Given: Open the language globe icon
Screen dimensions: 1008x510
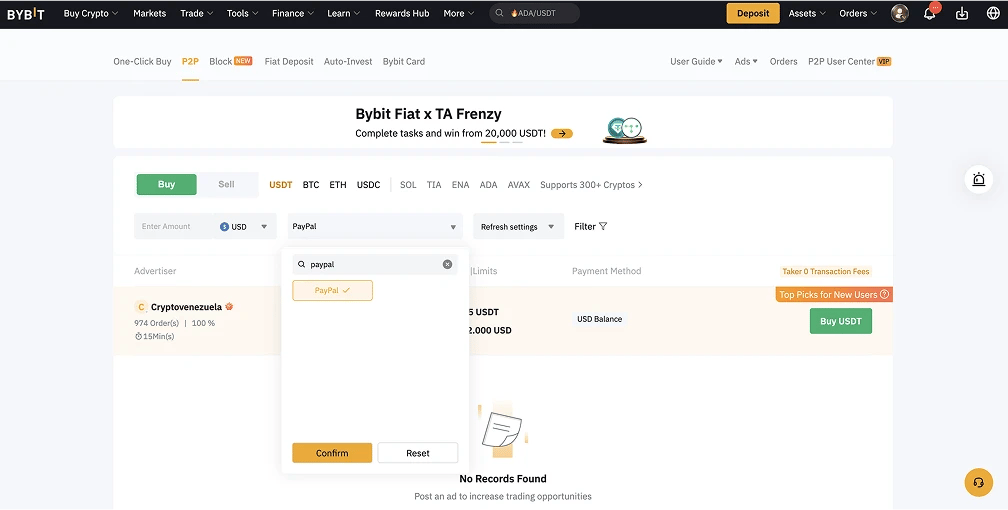Looking at the screenshot, I should coord(992,13).
